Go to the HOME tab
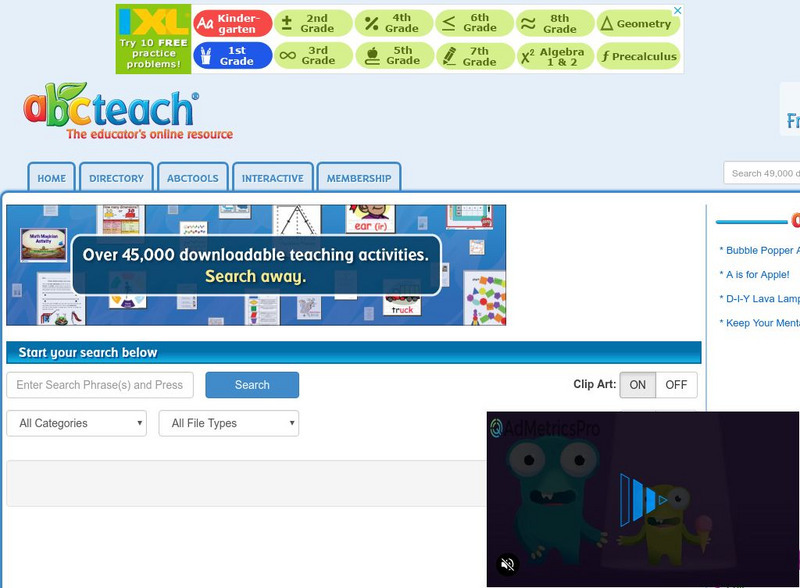 tap(52, 178)
